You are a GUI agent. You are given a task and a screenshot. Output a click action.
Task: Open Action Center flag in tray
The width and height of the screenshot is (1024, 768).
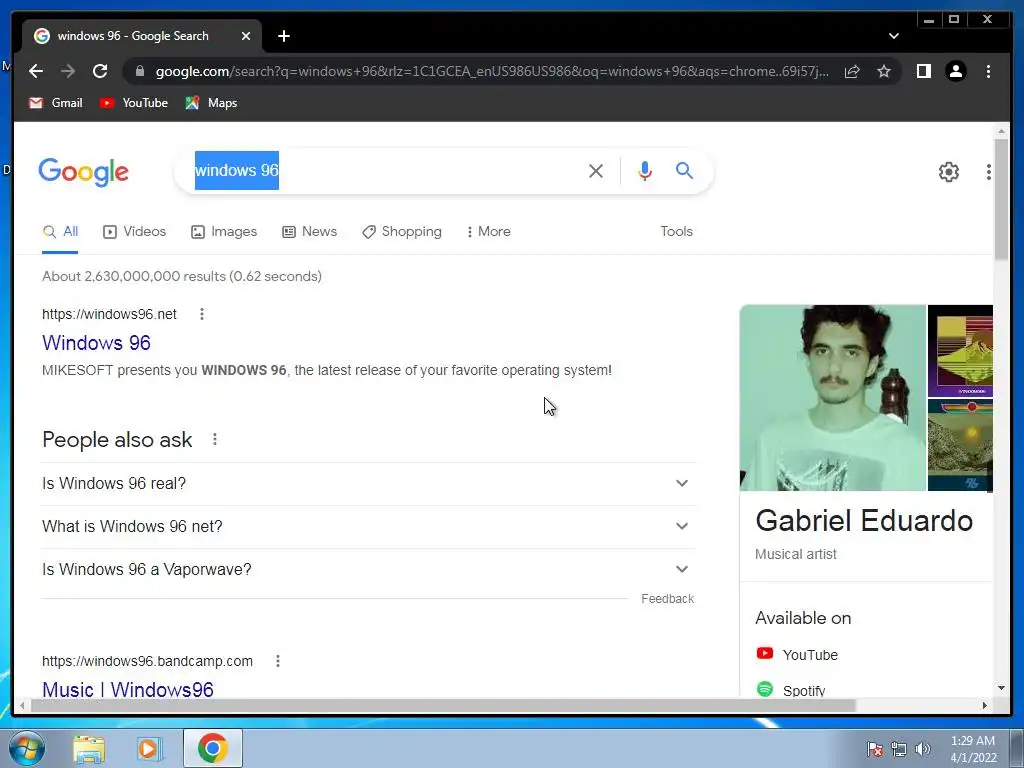[874, 748]
